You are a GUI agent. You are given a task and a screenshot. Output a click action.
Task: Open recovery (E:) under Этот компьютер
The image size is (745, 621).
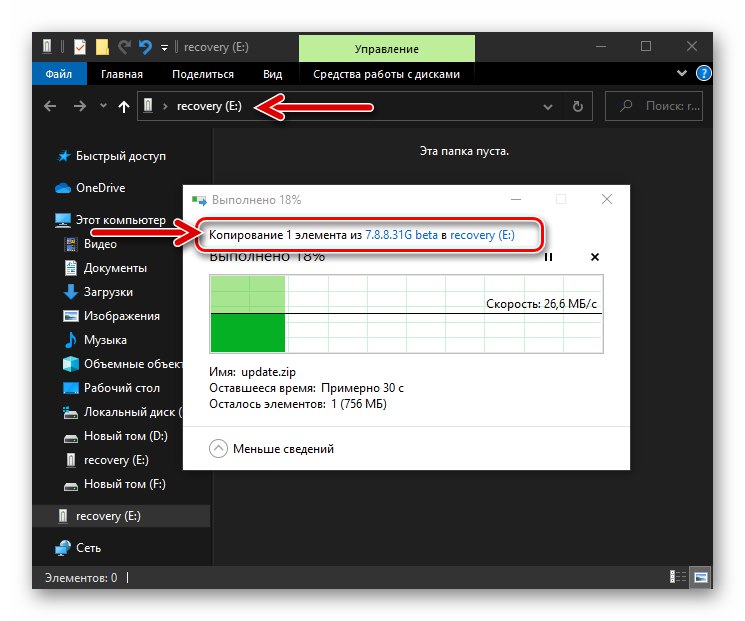(116, 460)
